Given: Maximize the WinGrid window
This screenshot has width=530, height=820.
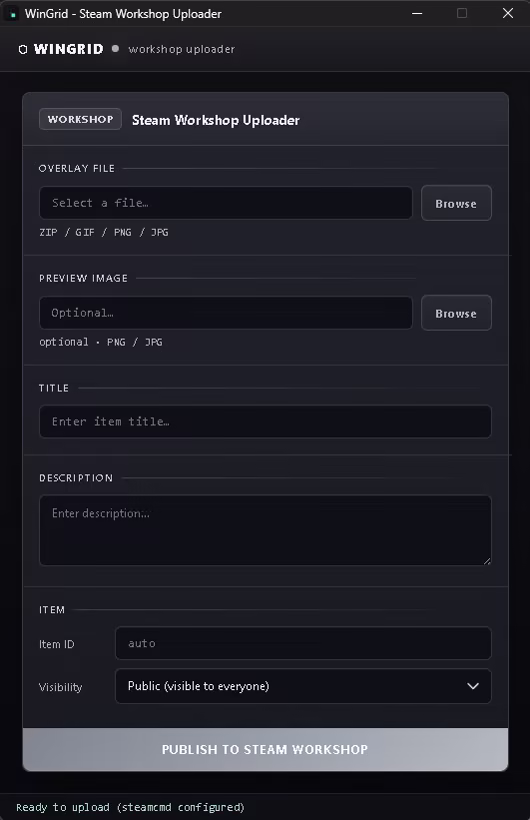Looking at the screenshot, I should tap(462, 14).
